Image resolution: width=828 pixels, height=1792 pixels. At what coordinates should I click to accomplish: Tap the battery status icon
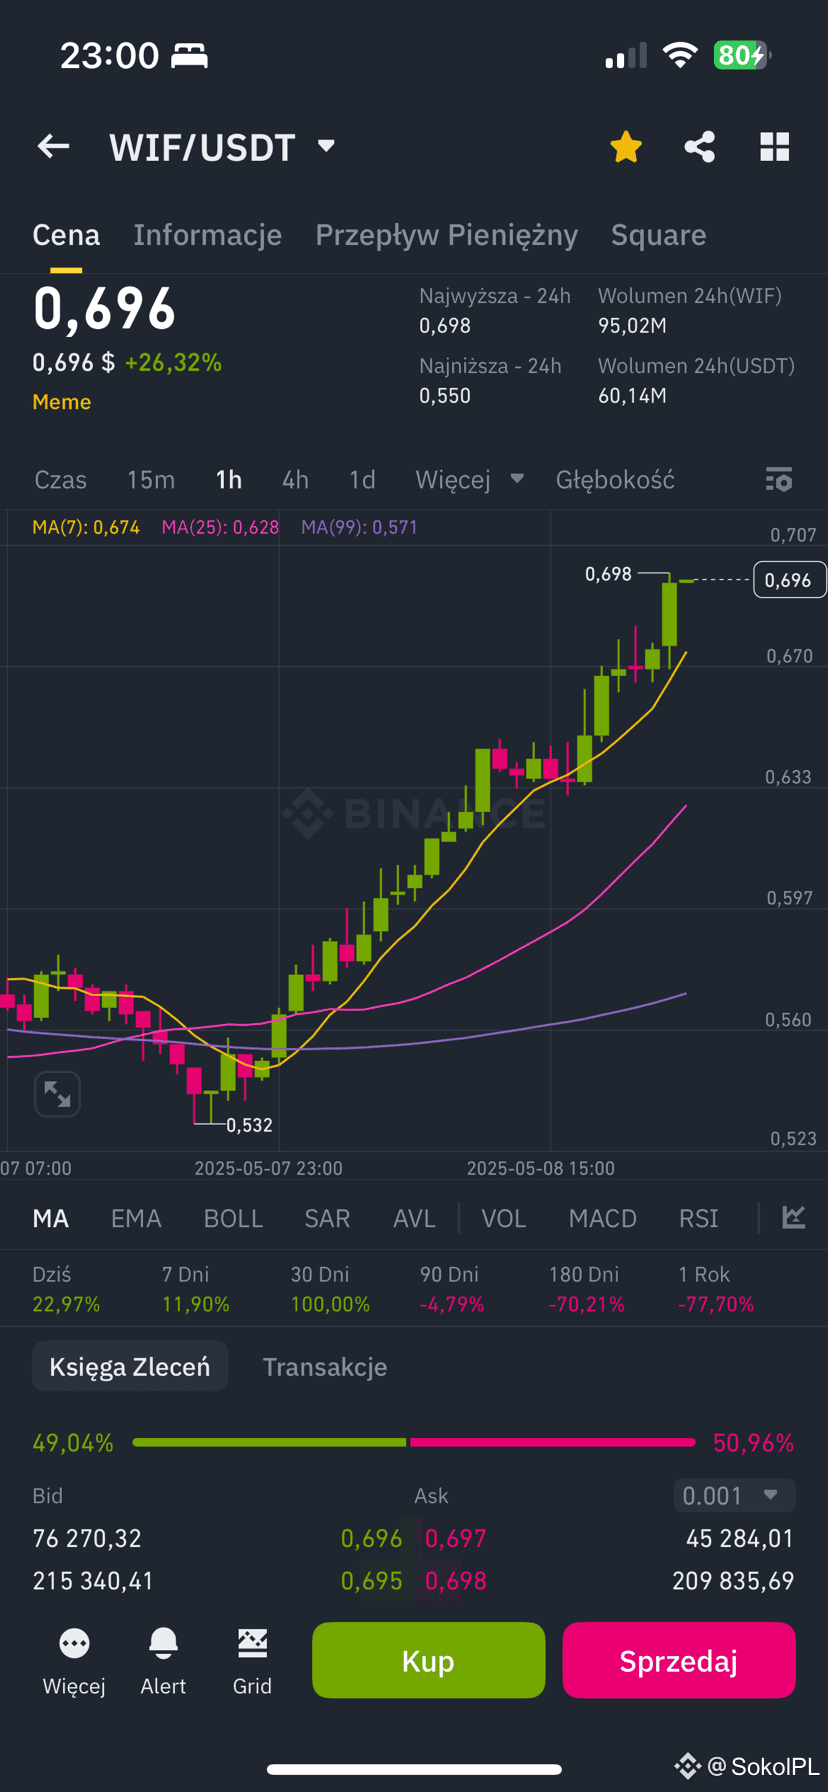pyautogui.click(x=742, y=55)
